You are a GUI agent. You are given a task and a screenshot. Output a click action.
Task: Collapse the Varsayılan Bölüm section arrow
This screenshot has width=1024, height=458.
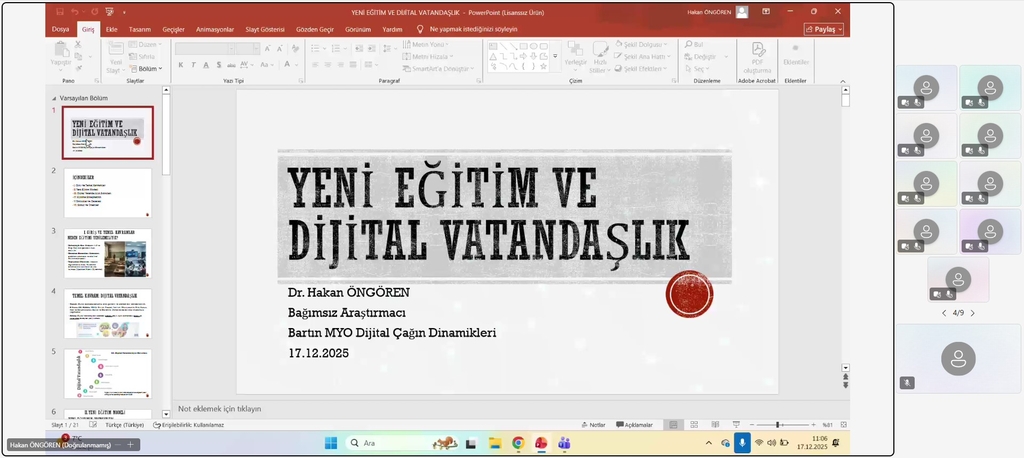(55, 98)
